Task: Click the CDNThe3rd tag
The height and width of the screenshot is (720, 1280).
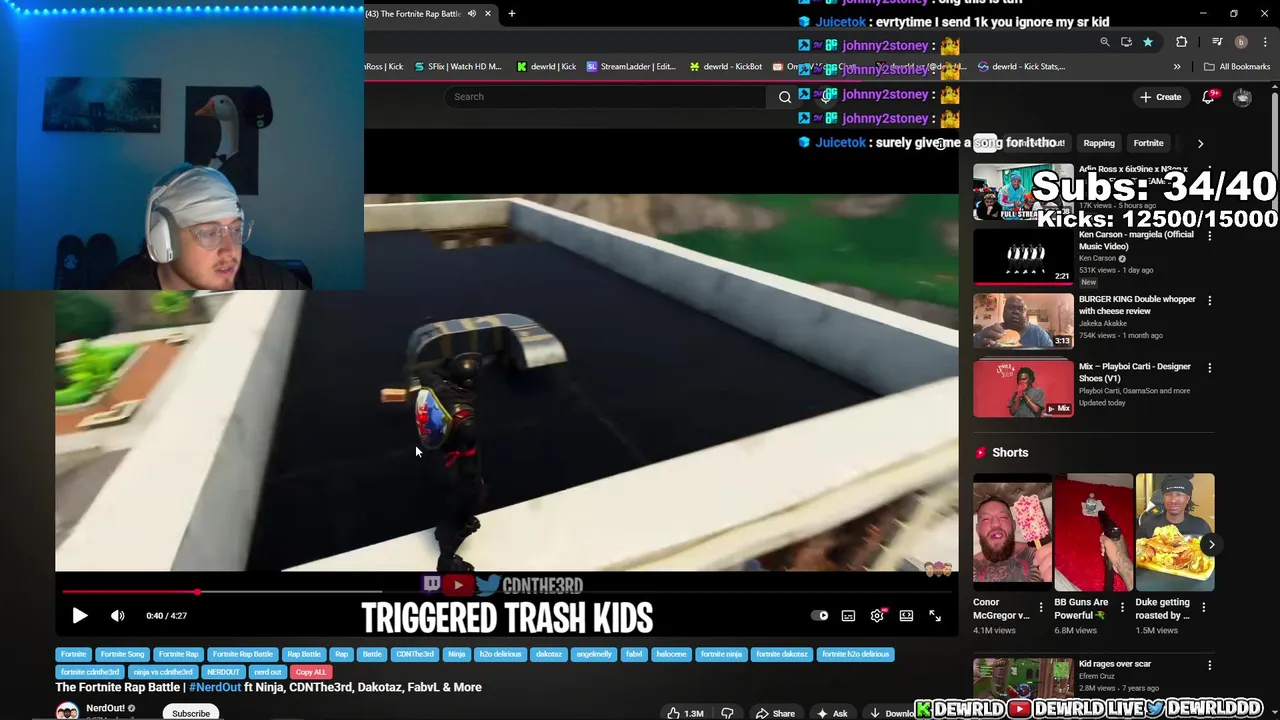Action: click(415, 654)
